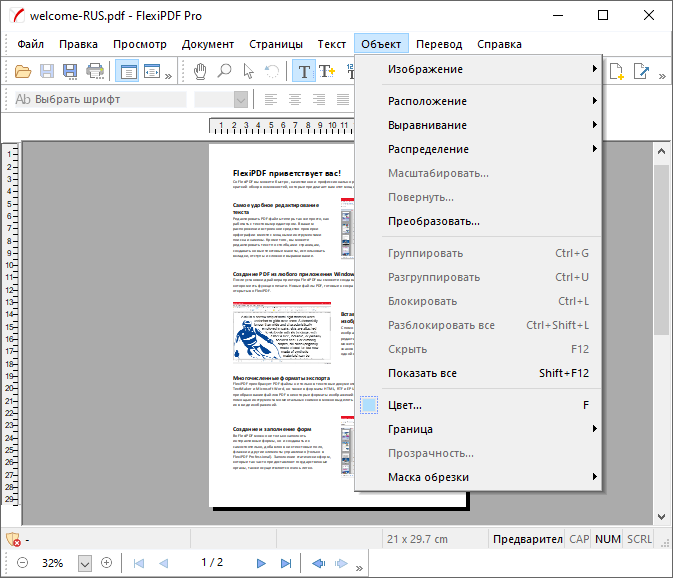Click the insert new page icon
Screen dimensions: 673x578
pyautogui.click(x=617, y=71)
